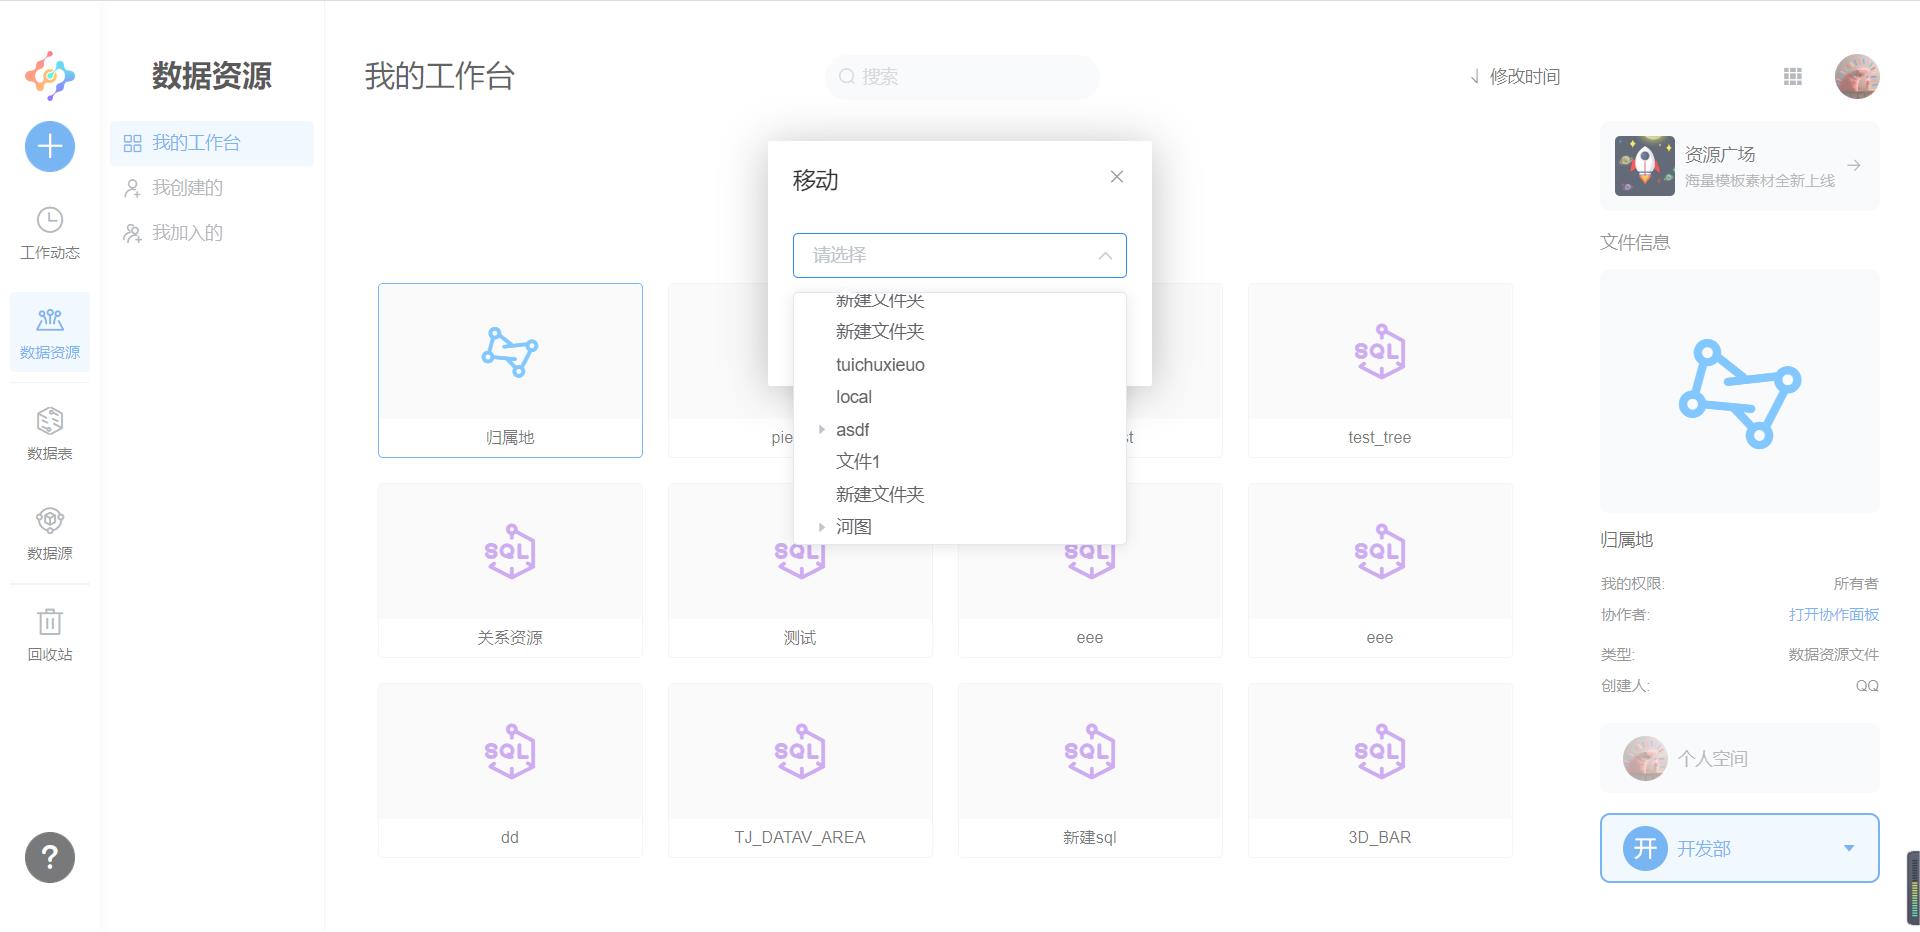Expand the asdf folder node
This screenshot has width=1920, height=932.
tap(822, 429)
